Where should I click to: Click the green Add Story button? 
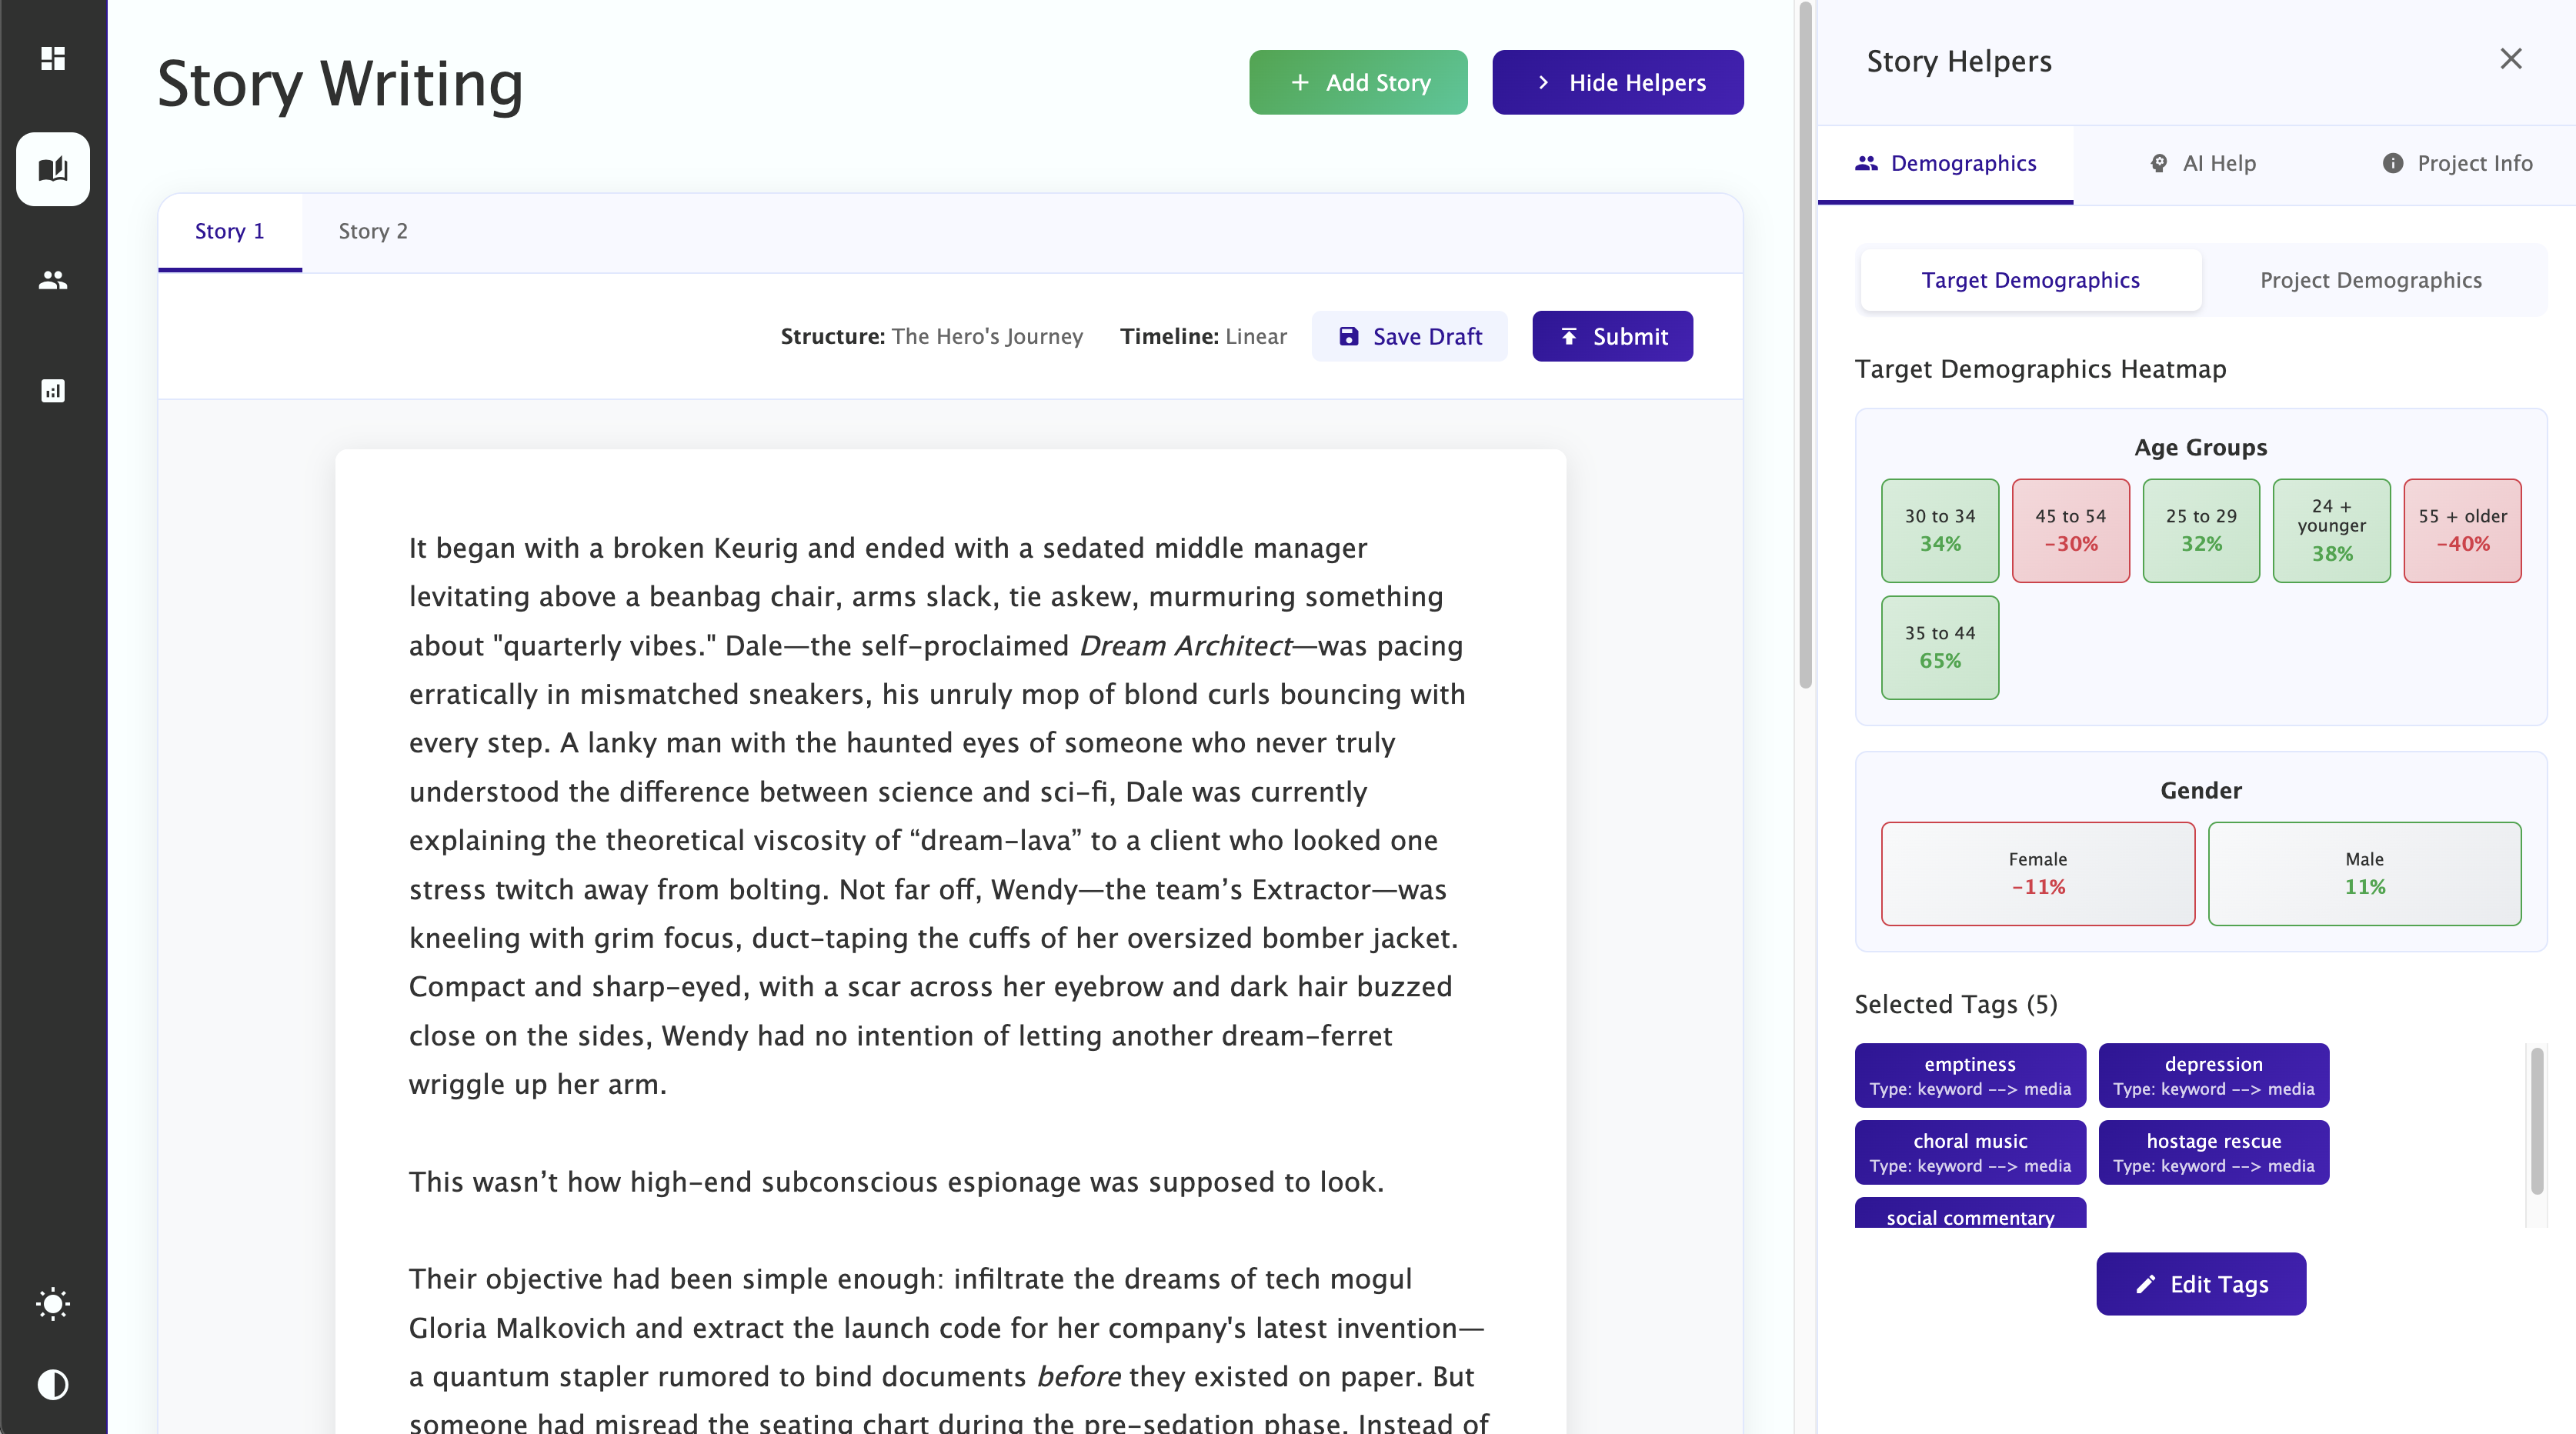coord(1357,82)
